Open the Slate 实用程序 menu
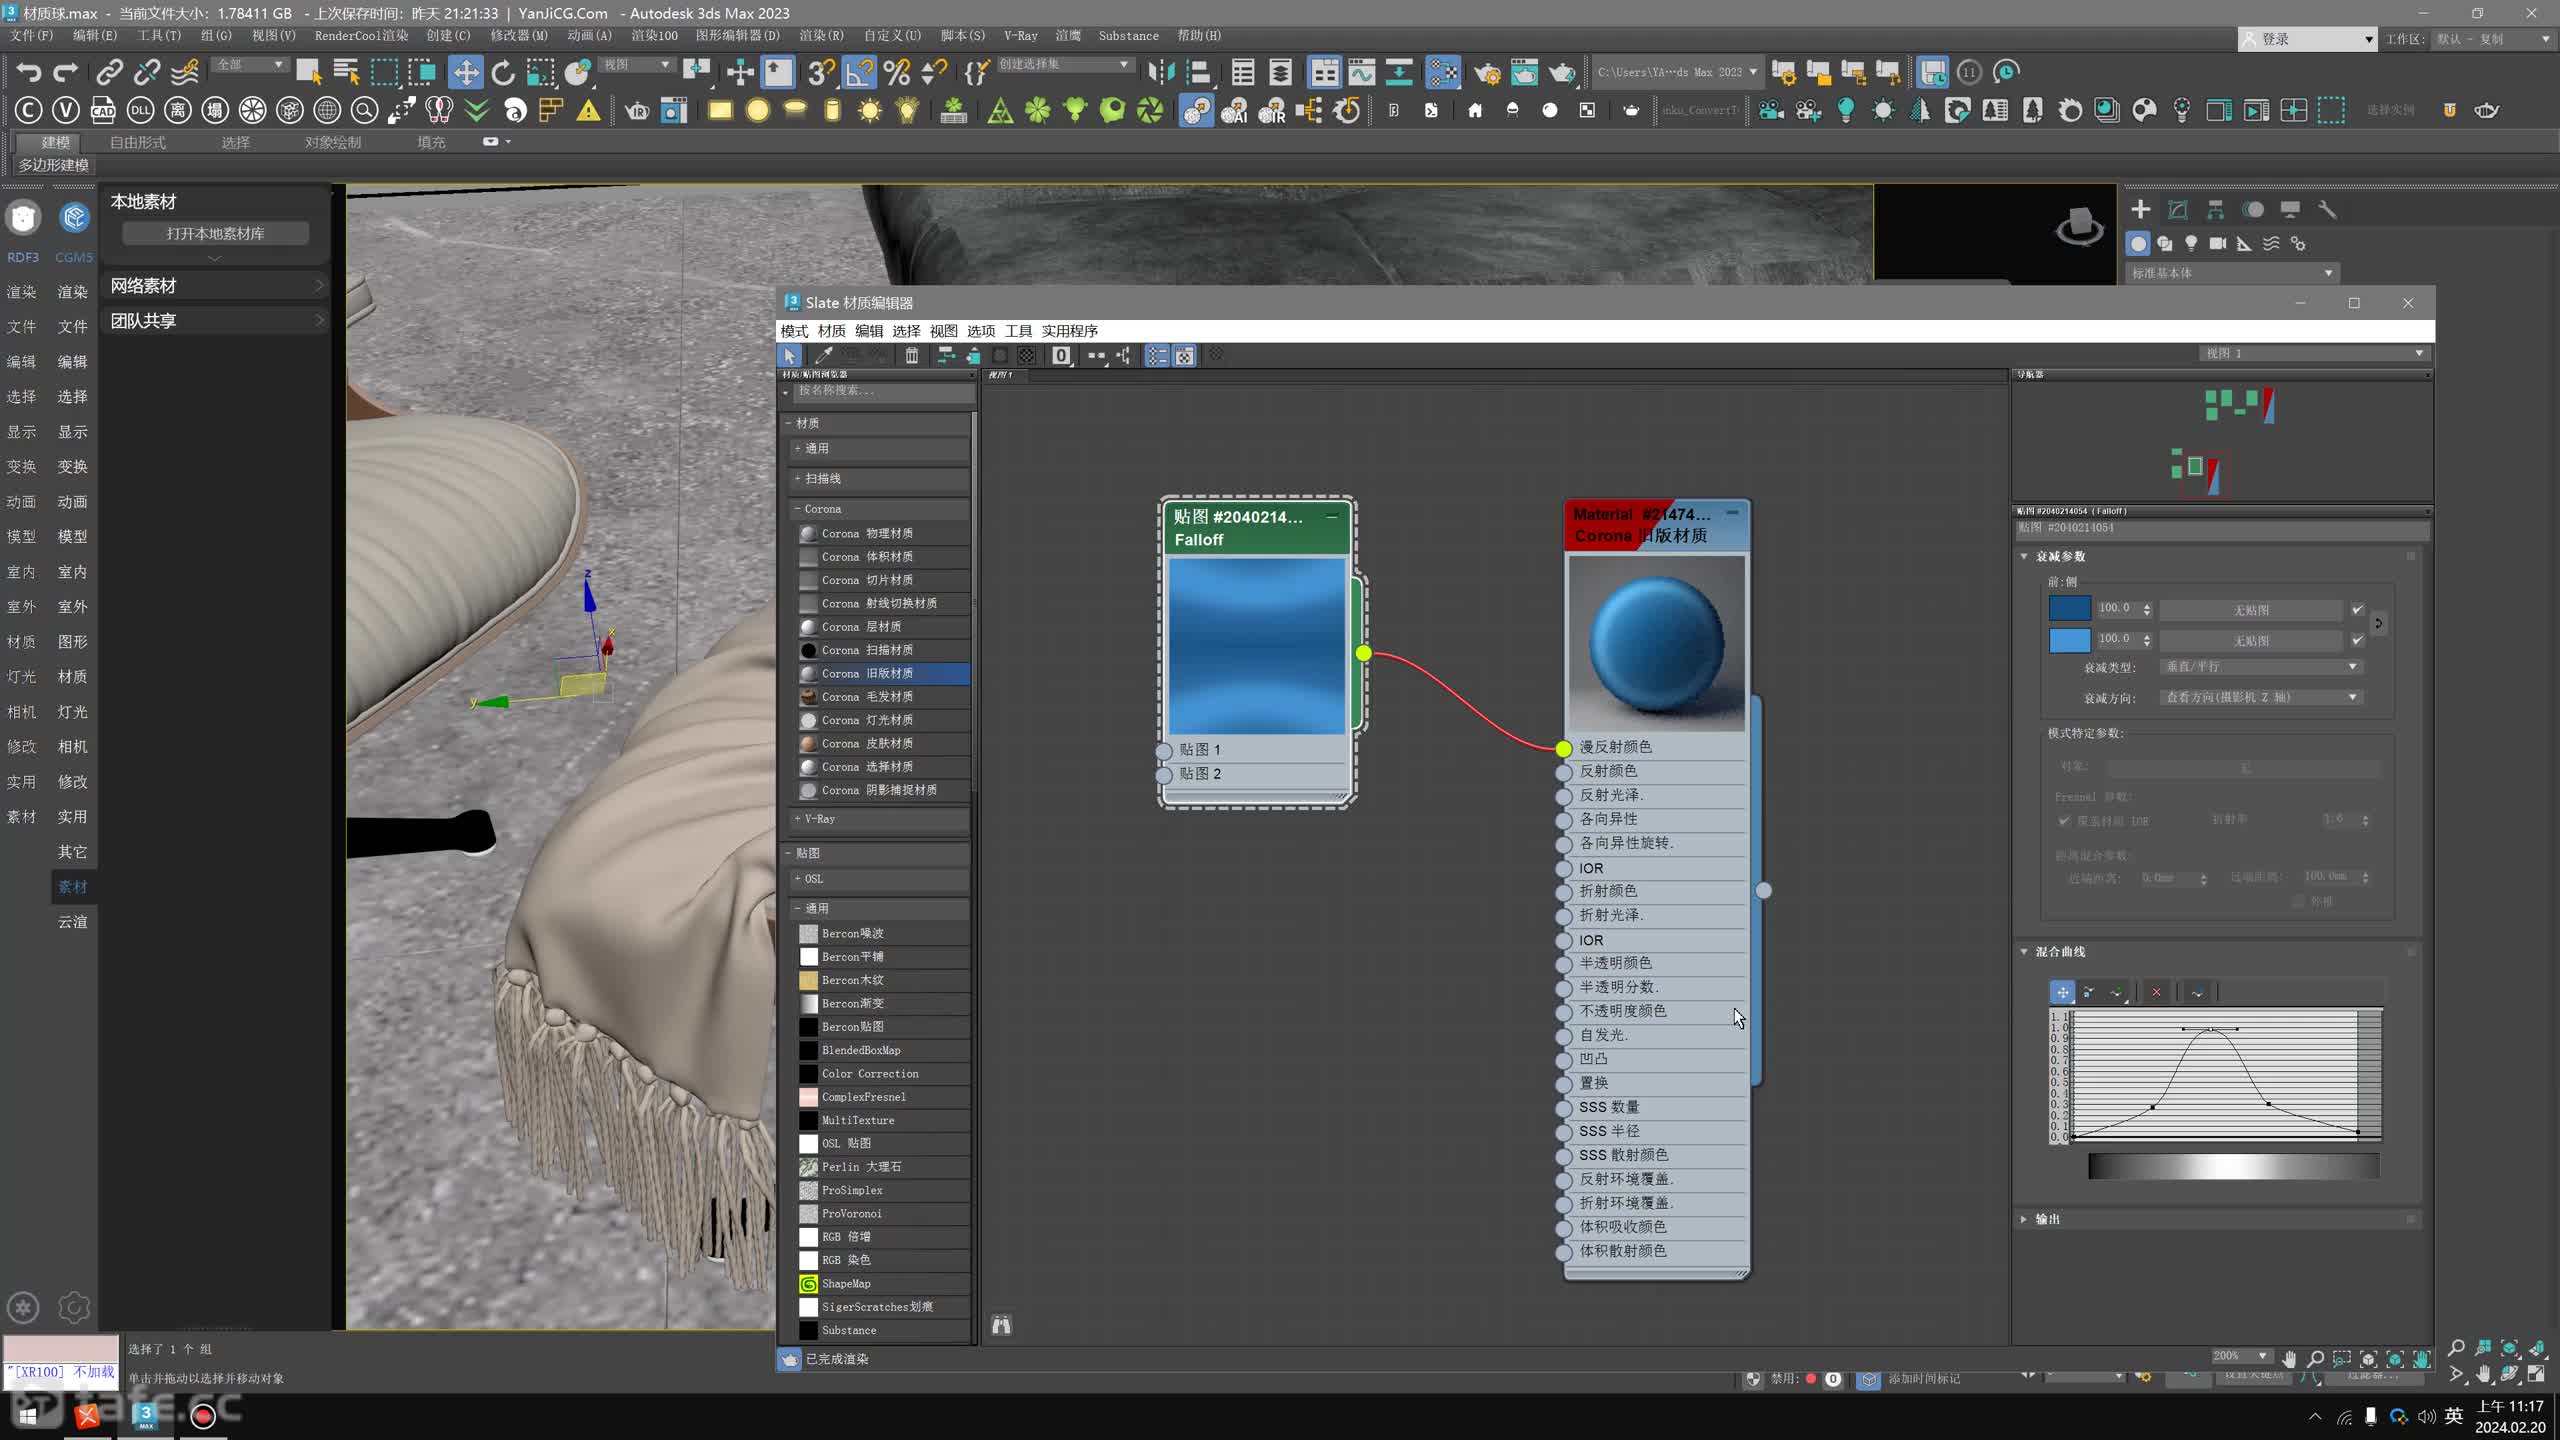The width and height of the screenshot is (2560, 1440). [x=1069, y=331]
